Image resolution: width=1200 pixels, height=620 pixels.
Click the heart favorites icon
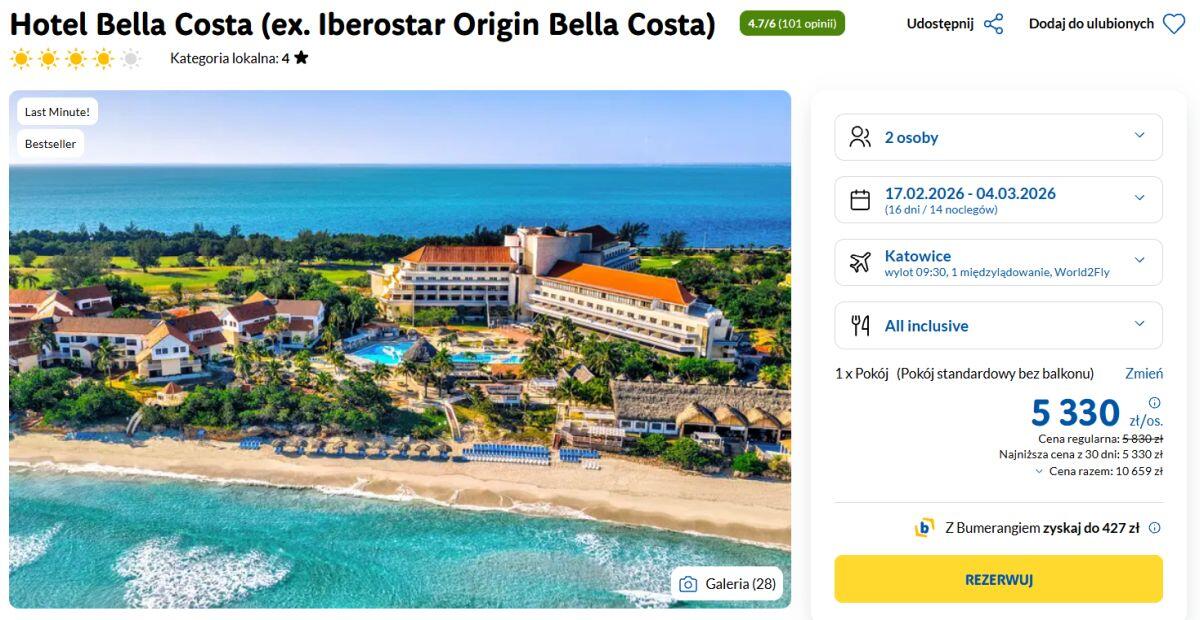[1174, 24]
